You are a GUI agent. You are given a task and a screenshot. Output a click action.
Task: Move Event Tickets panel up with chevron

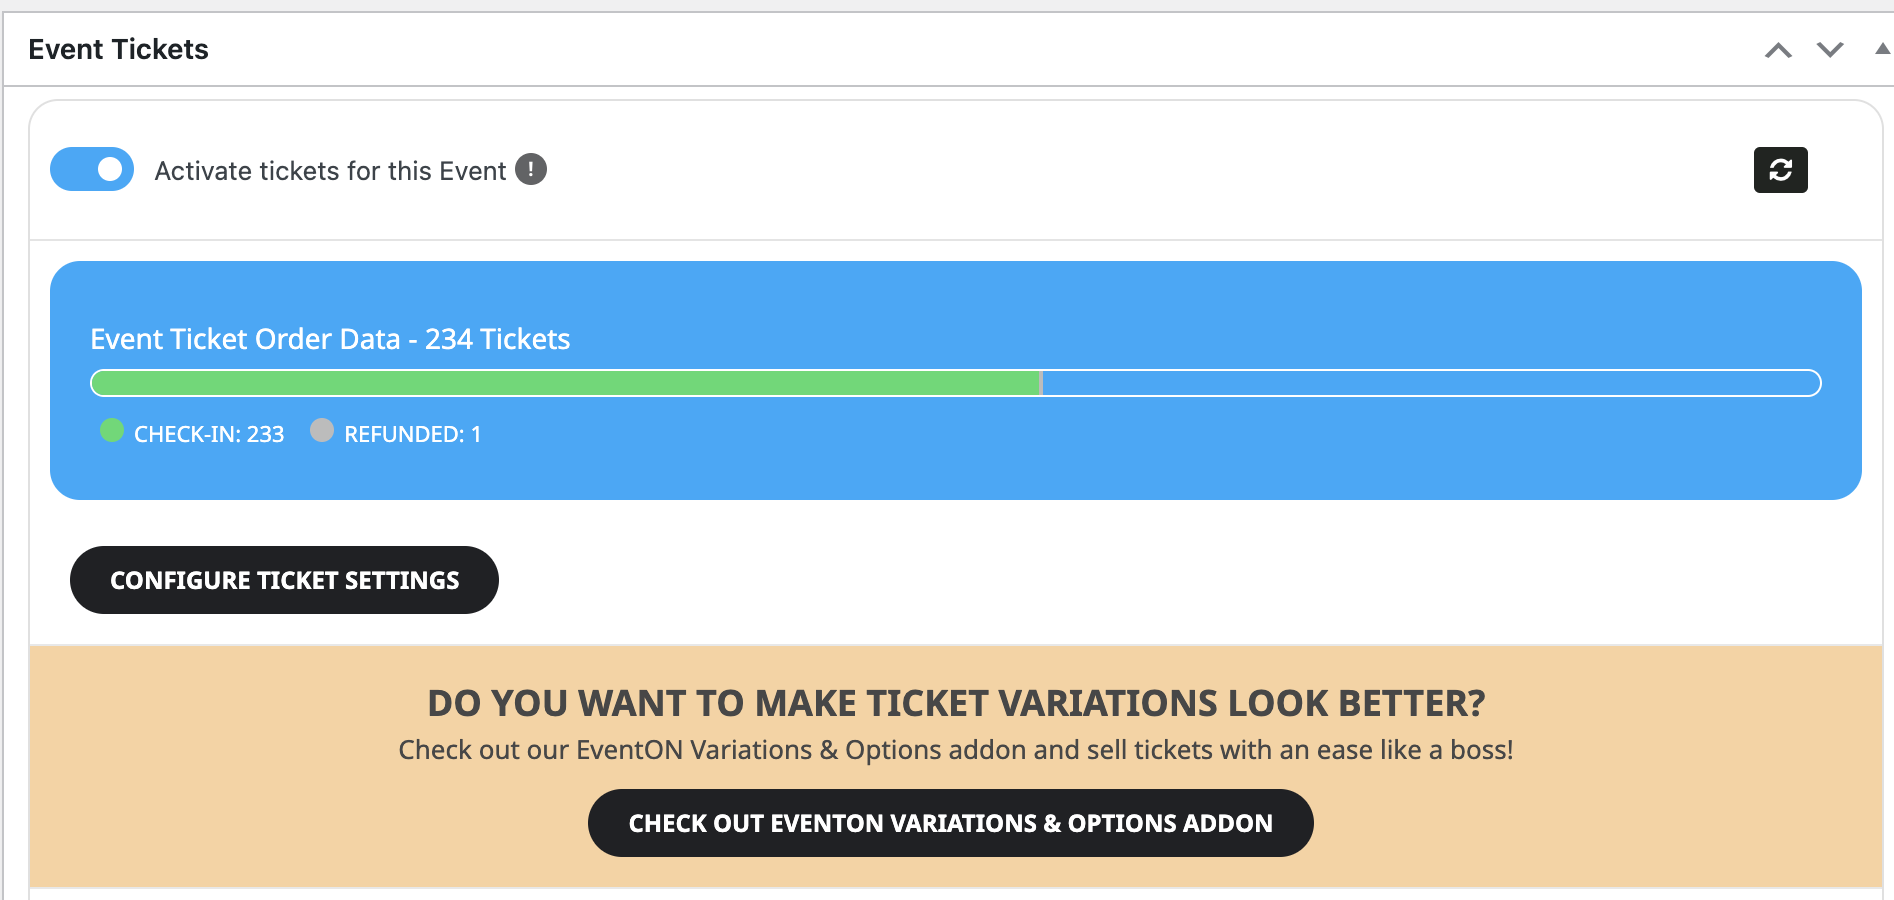1778,50
